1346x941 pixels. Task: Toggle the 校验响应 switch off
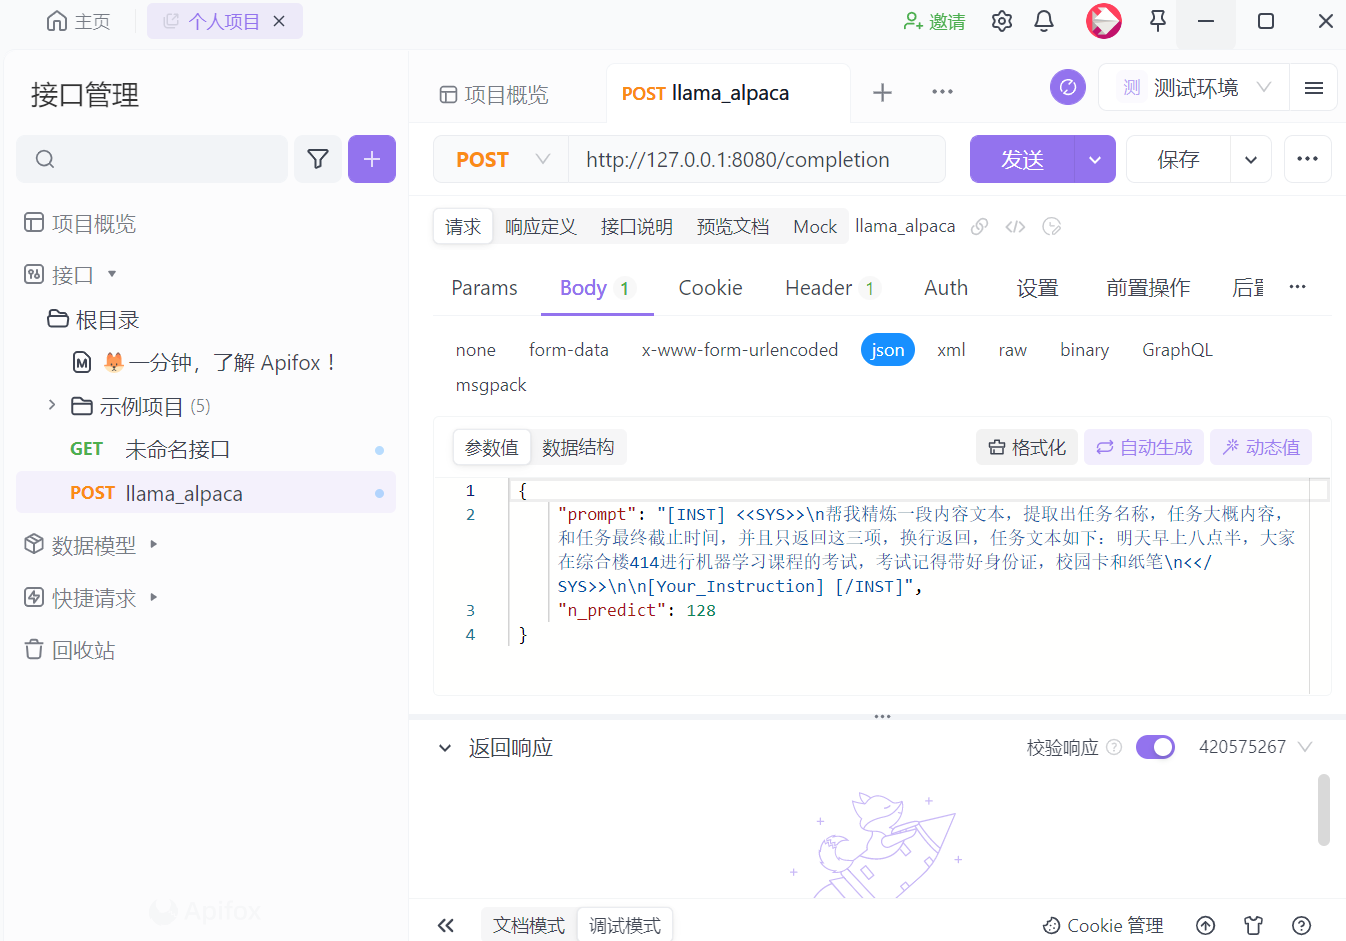1155,747
